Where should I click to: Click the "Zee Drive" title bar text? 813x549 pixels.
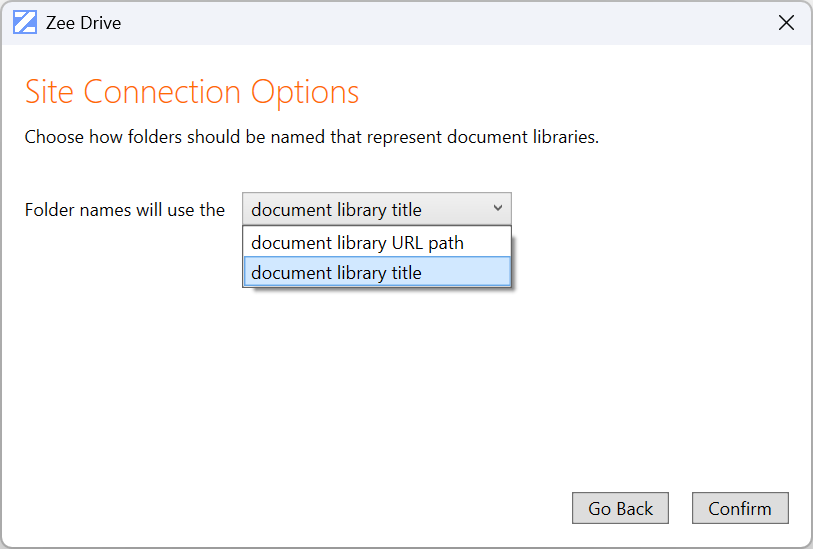click(x=83, y=23)
